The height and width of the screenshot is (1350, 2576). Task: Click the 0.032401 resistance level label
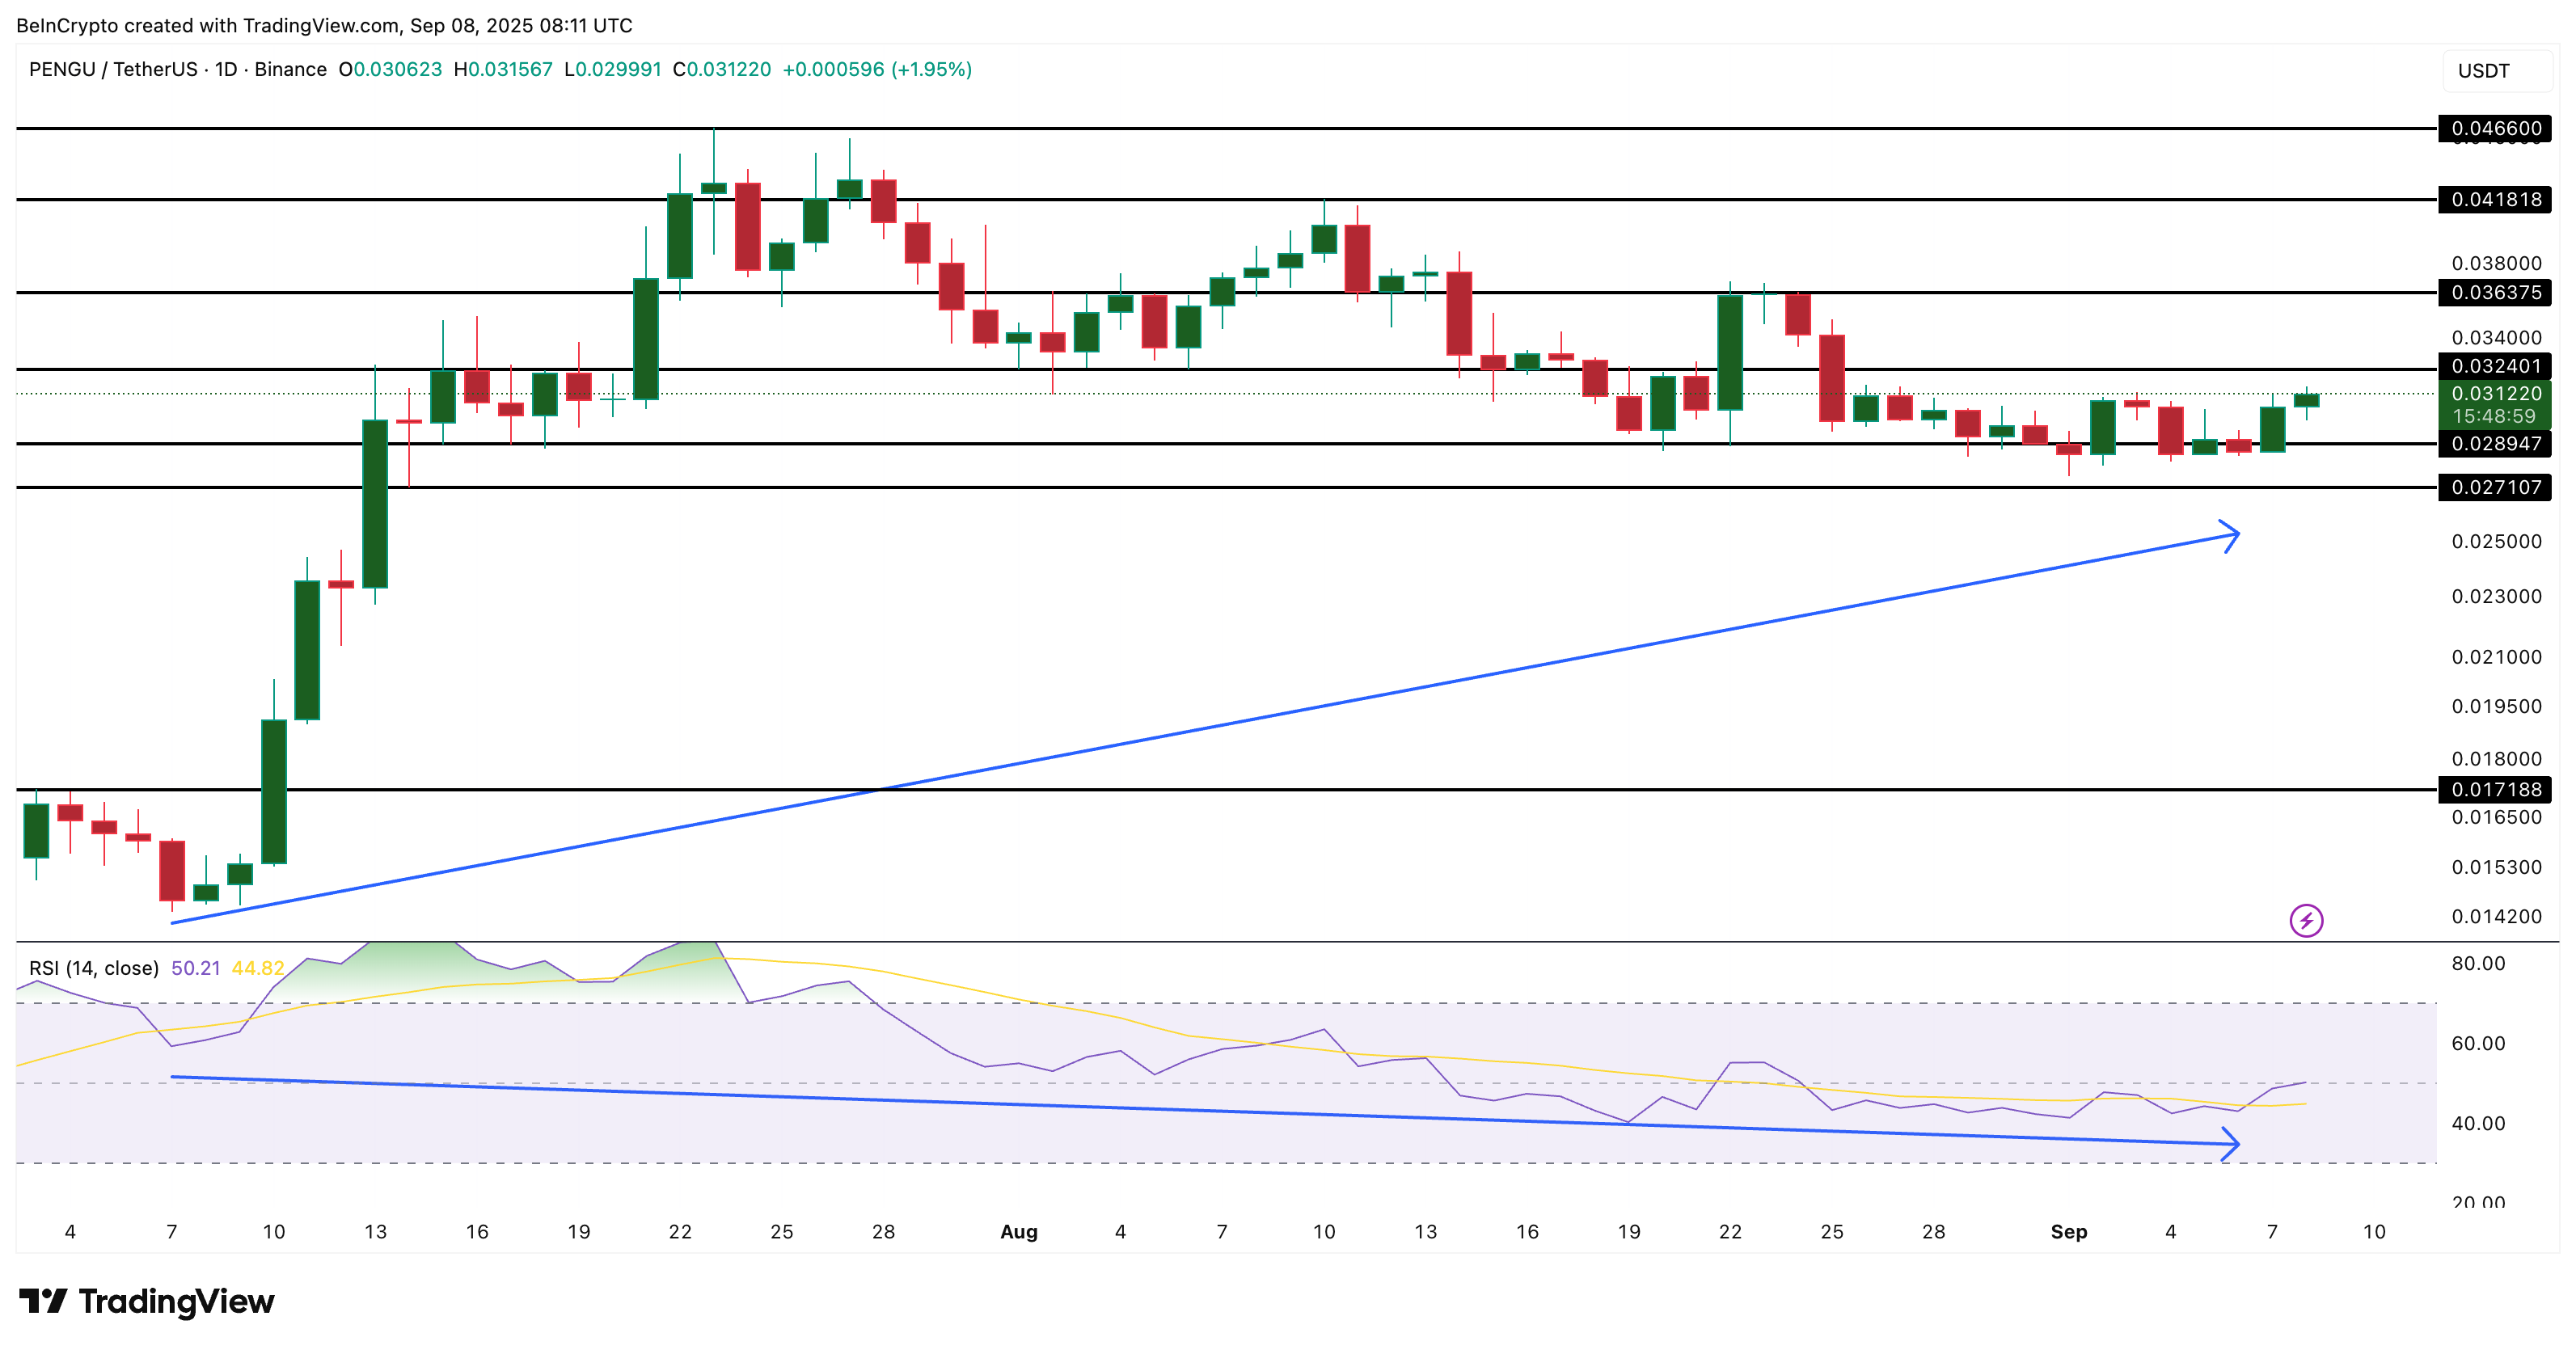coord(2495,366)
